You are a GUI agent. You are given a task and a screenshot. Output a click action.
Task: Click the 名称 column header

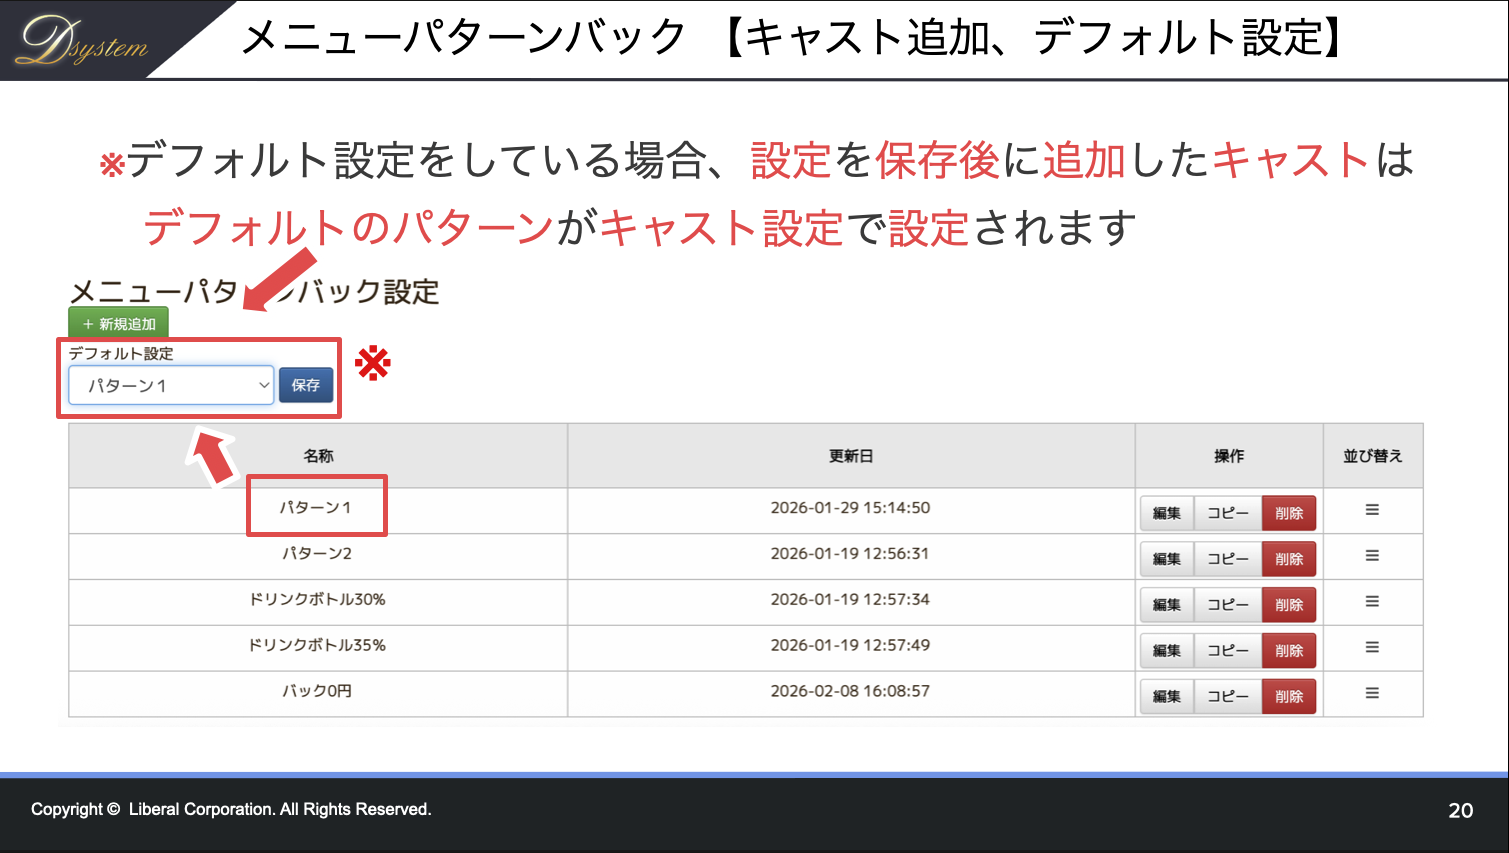pyautogui.click(x=318, y=456)
